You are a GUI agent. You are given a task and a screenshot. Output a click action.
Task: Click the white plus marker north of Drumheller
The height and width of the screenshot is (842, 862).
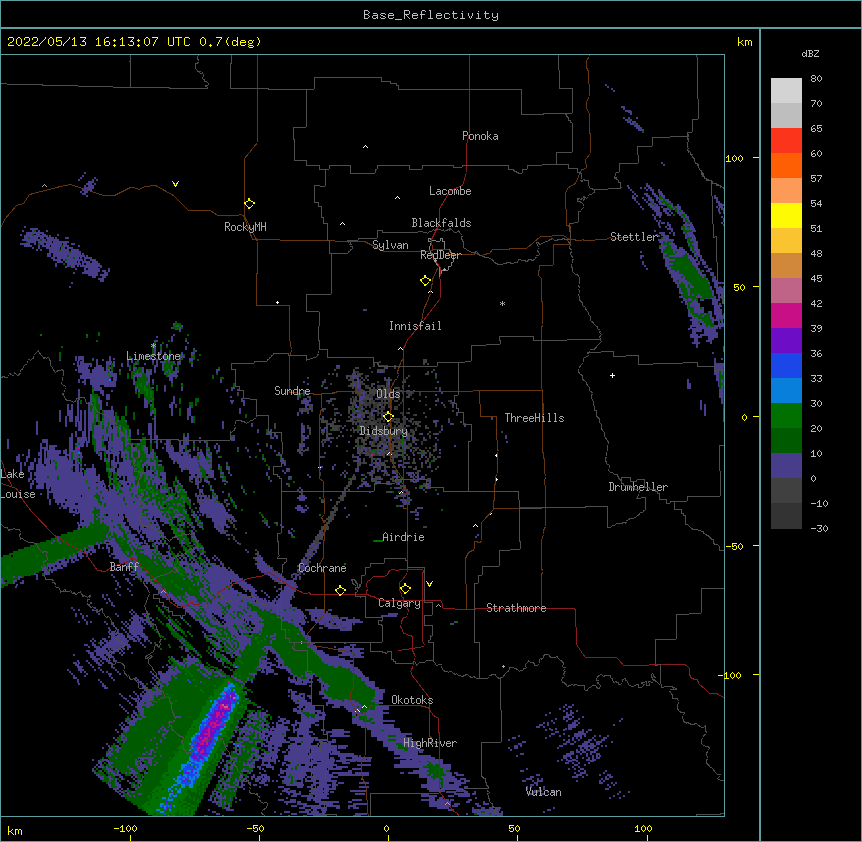[x=612, y=375]
